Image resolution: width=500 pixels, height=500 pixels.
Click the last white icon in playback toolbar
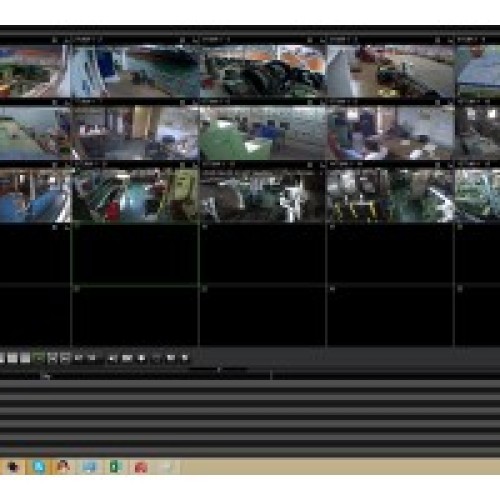[185, 358]
